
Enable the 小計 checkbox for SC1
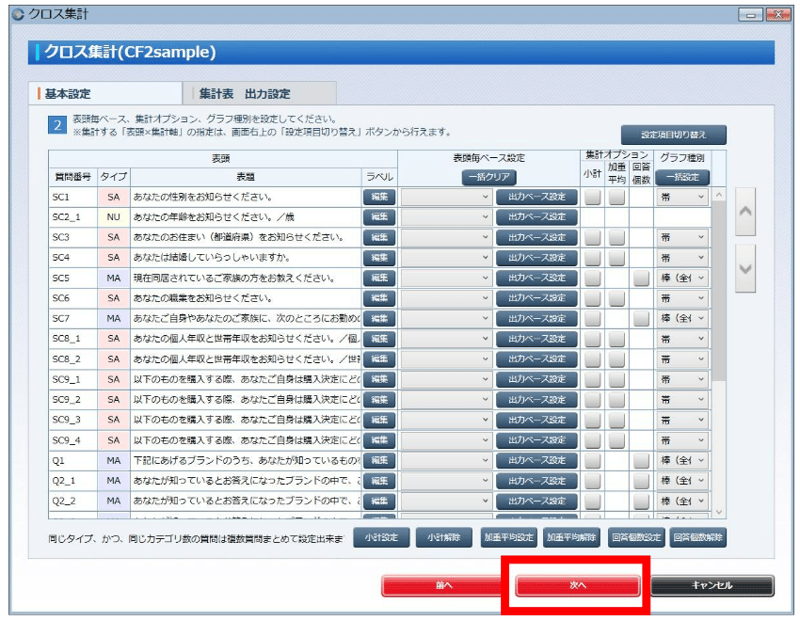pos(592,198)
